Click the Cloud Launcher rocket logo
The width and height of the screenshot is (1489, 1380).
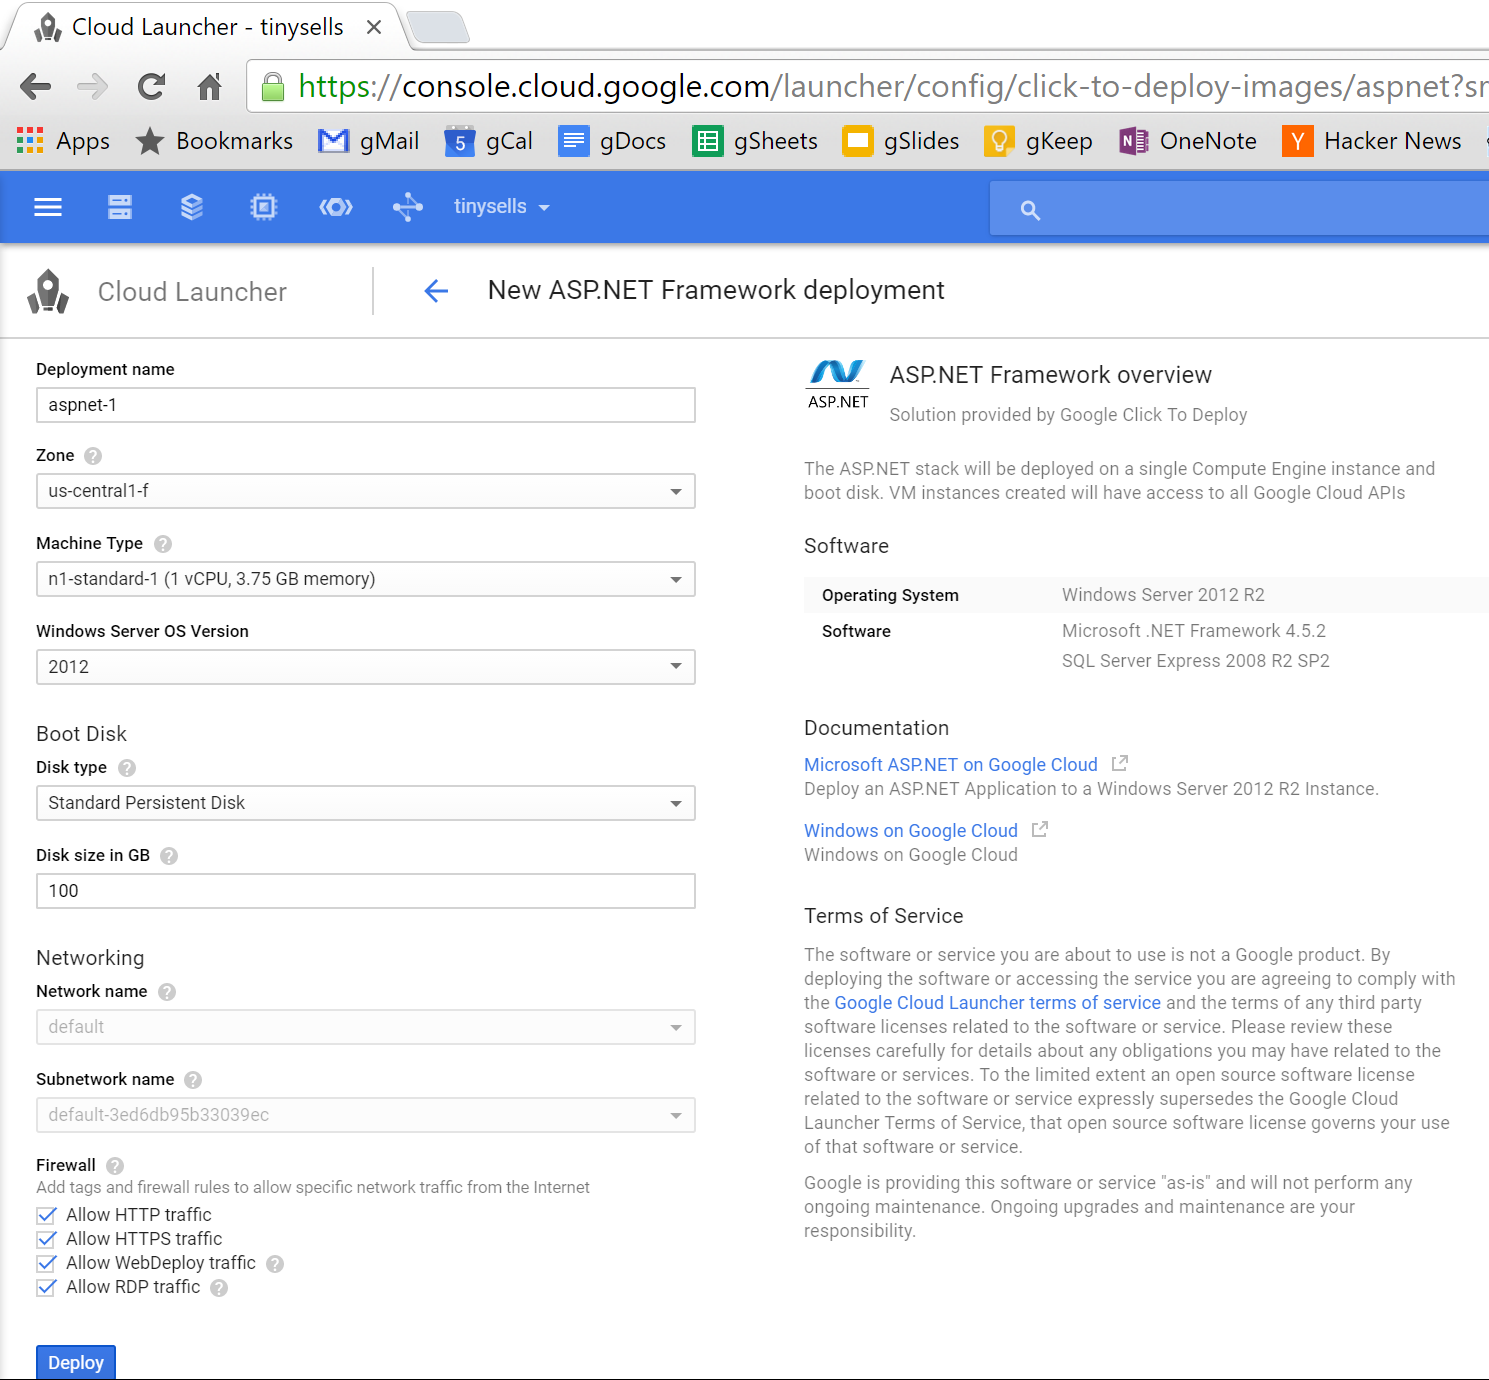pyautogui.click(x=48, y=292)
